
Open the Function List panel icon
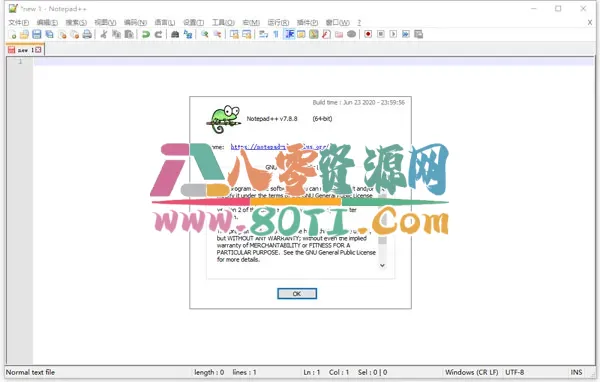[x=326, y=34]
